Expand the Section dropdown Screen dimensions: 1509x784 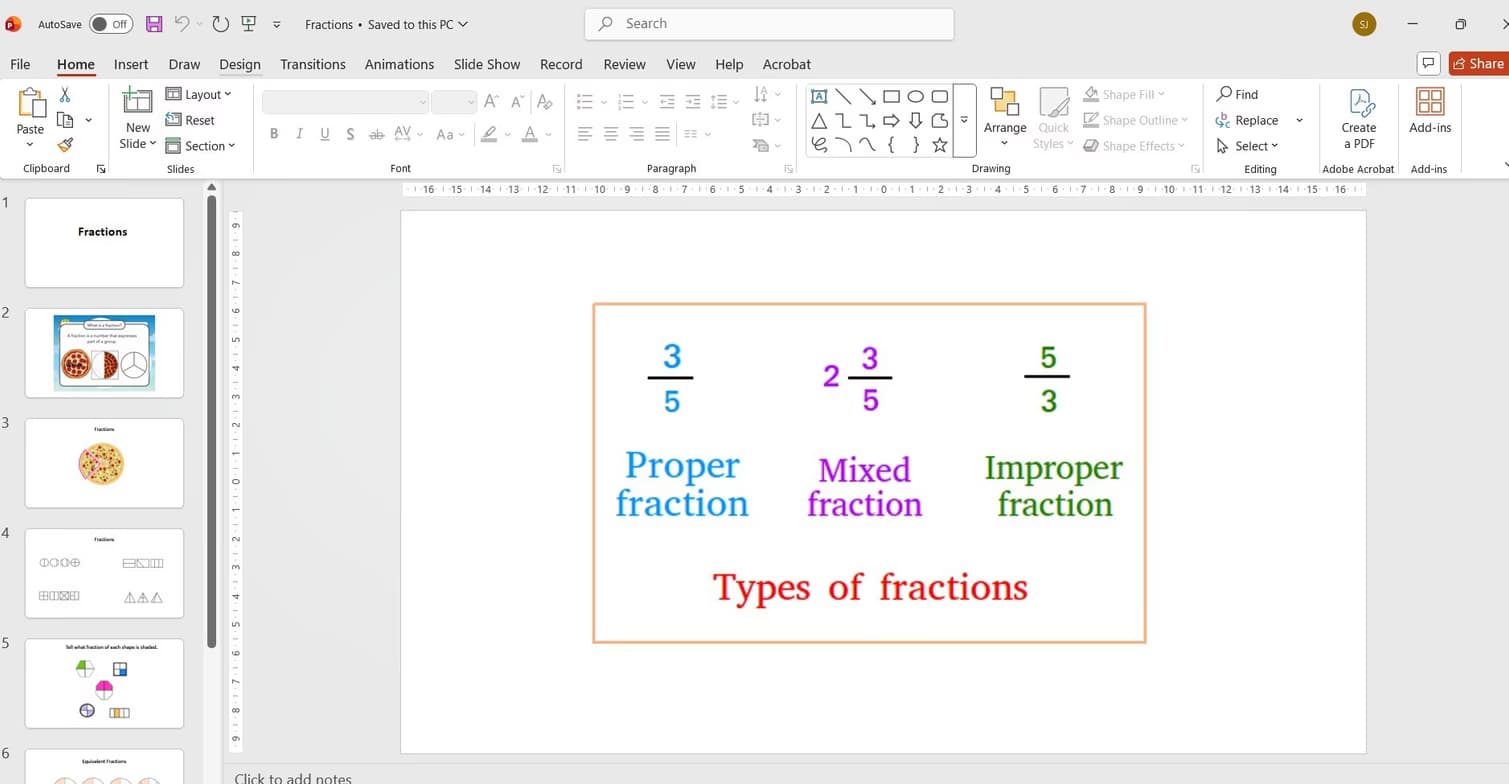[x=203, y=146]
